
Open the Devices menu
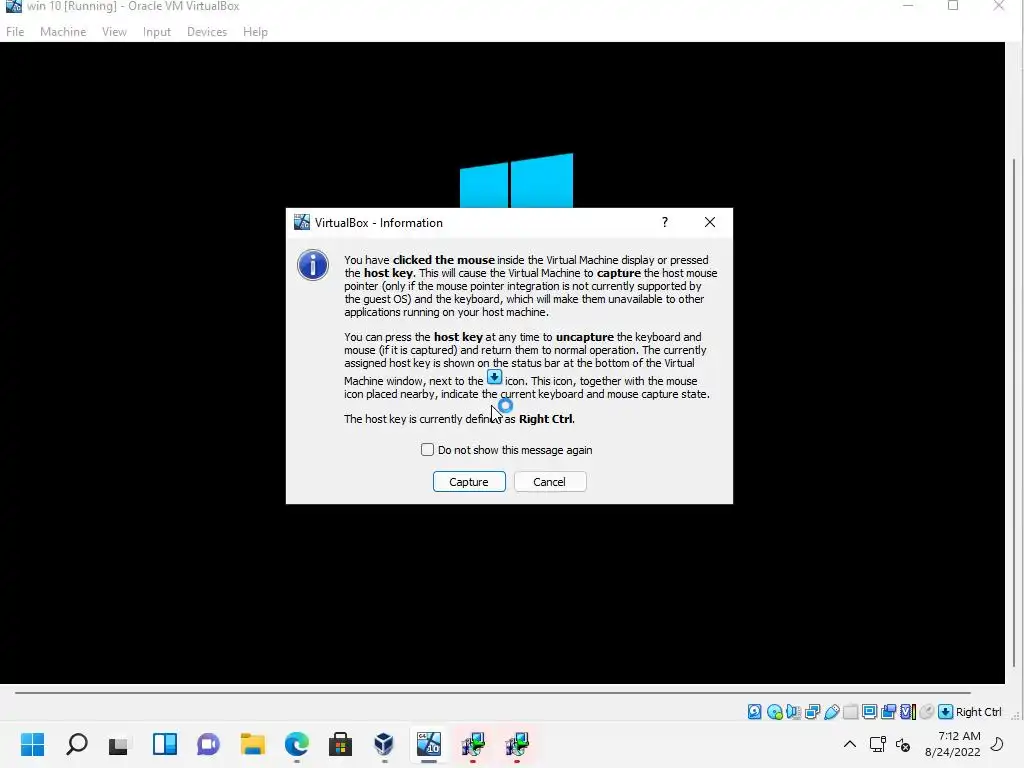207,32
